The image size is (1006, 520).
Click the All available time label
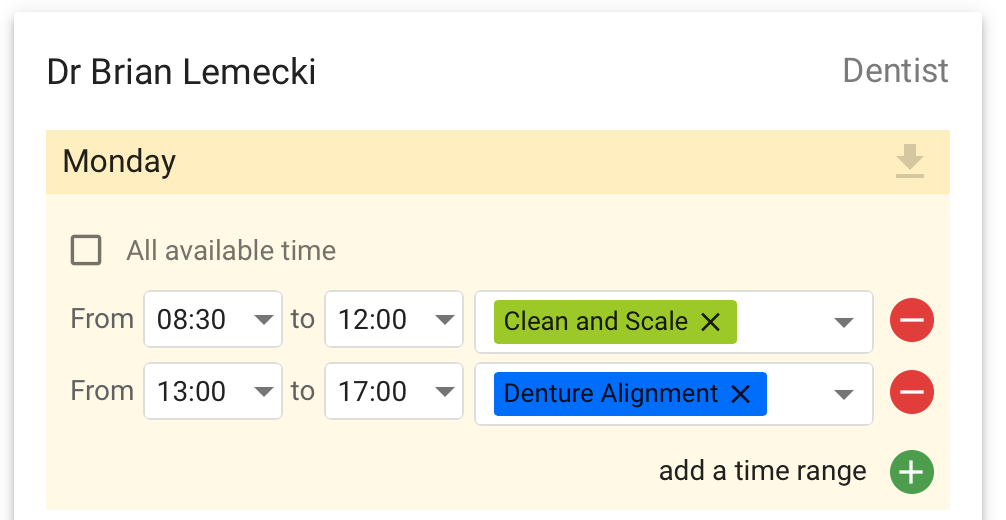231,250
